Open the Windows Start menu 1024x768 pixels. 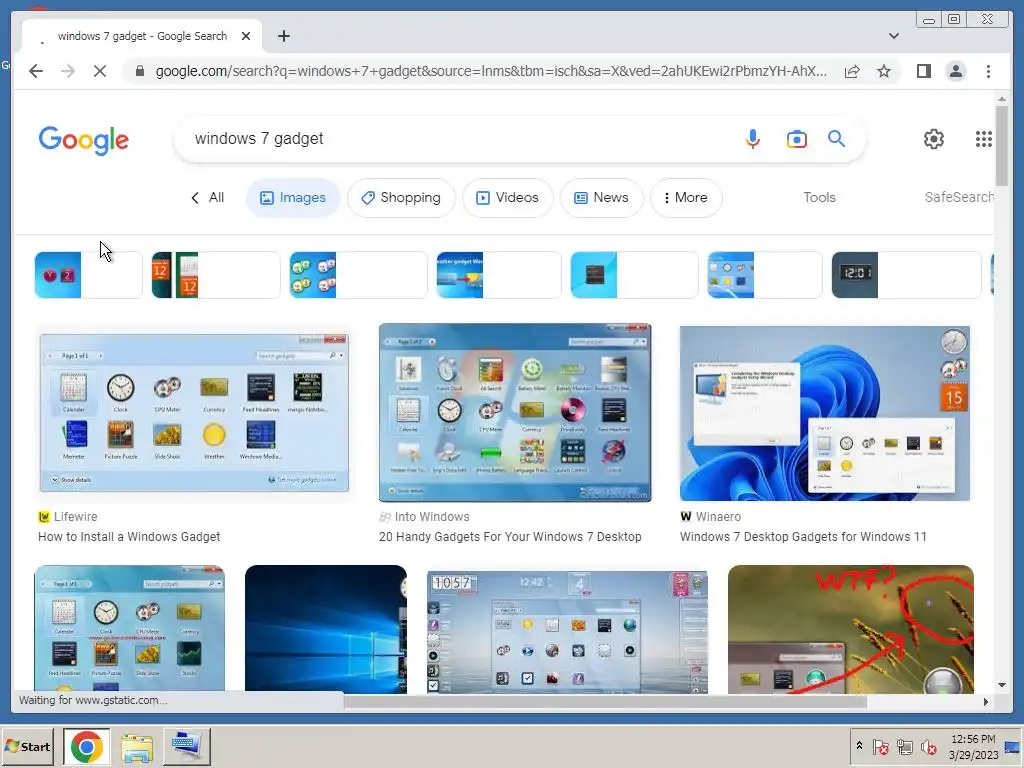click(27, 746)
